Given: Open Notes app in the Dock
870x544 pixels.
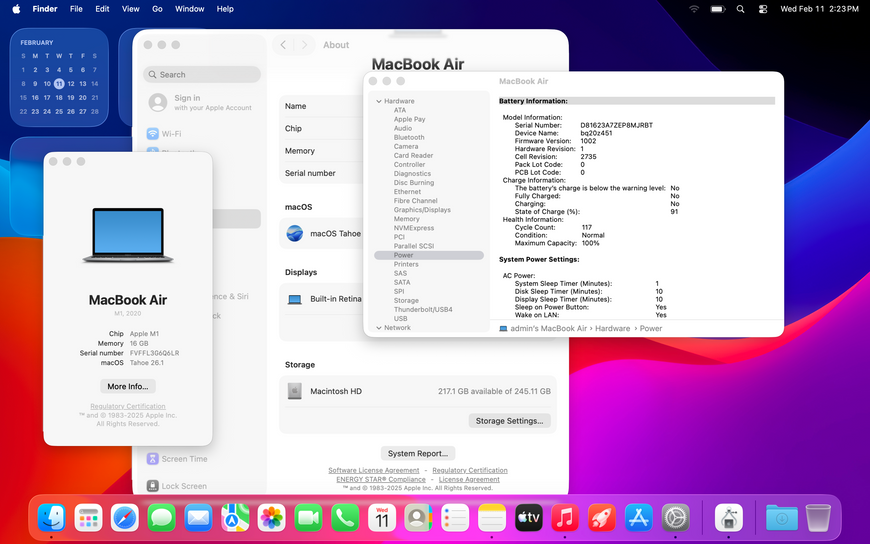Looking at the screenshot, I should pyautogui.click(x=492, y=518).
